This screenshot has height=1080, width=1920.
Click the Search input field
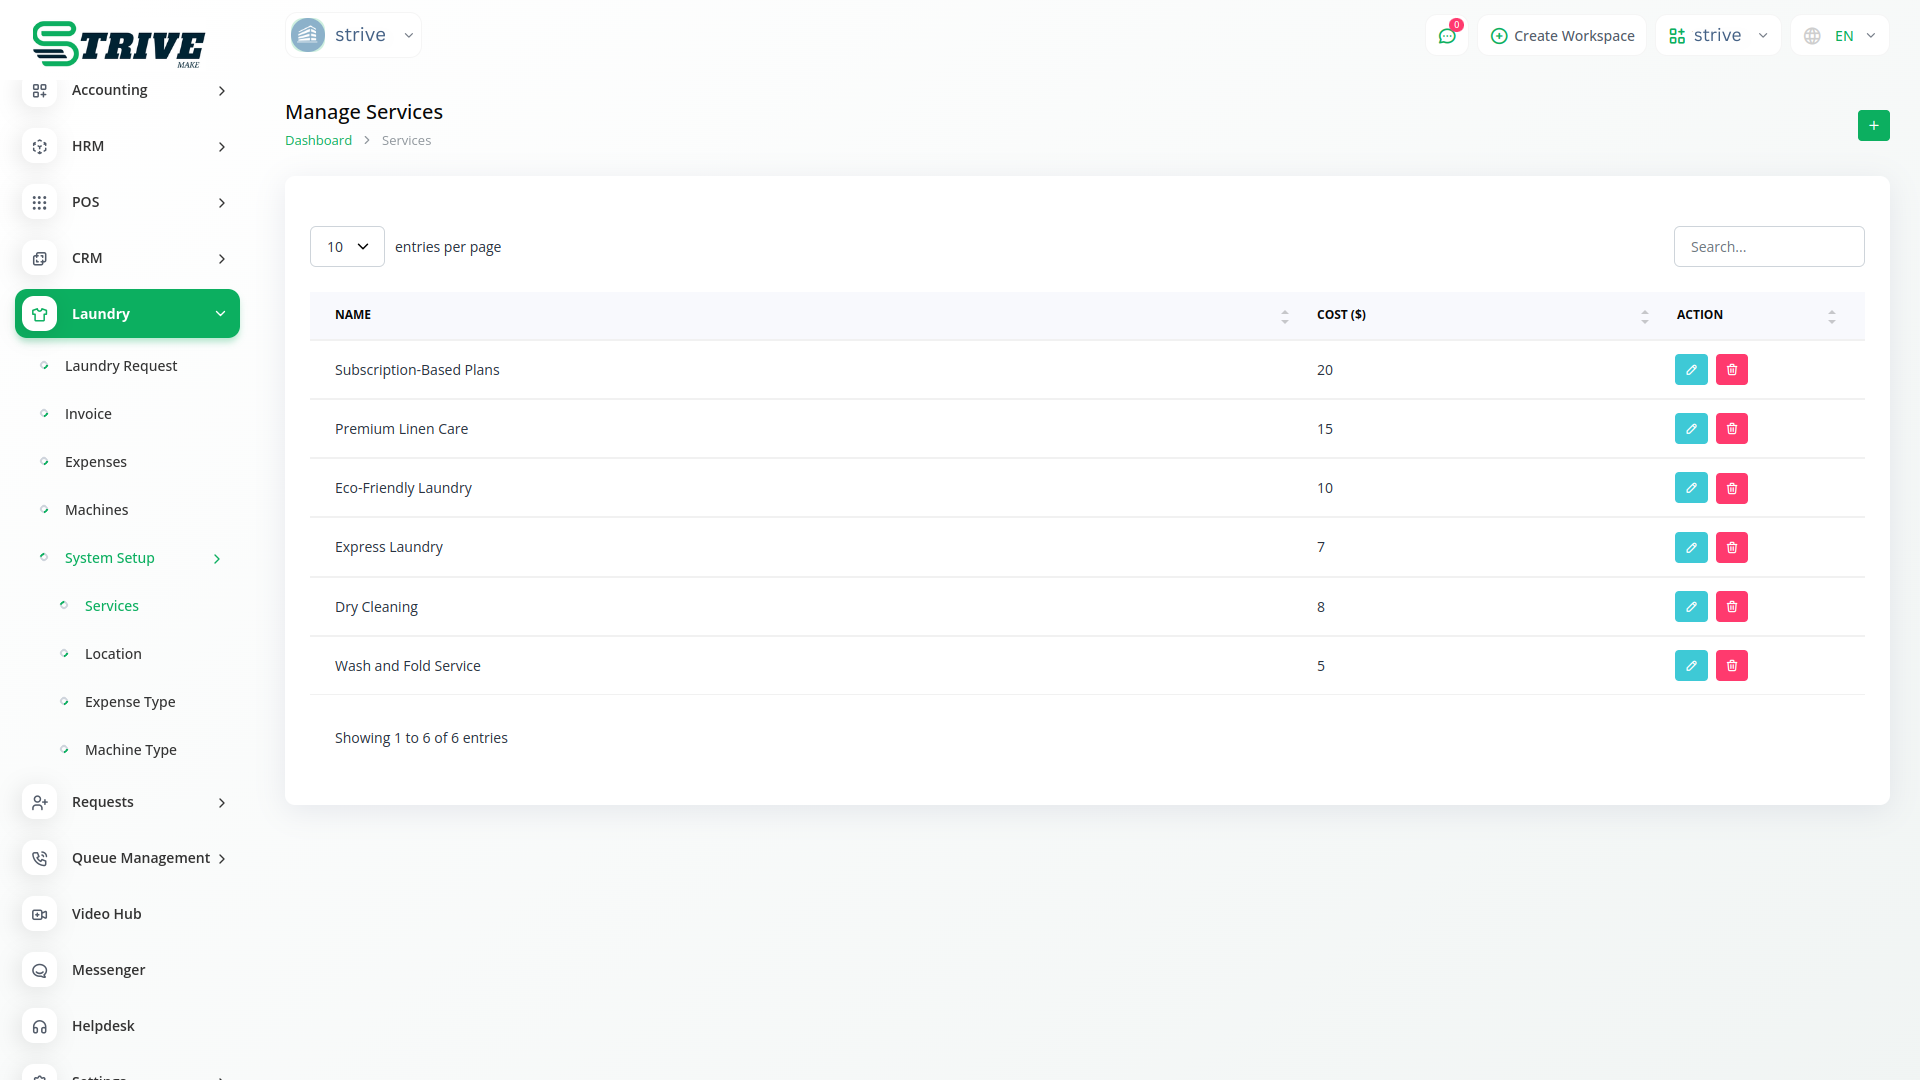point(1768,247)
